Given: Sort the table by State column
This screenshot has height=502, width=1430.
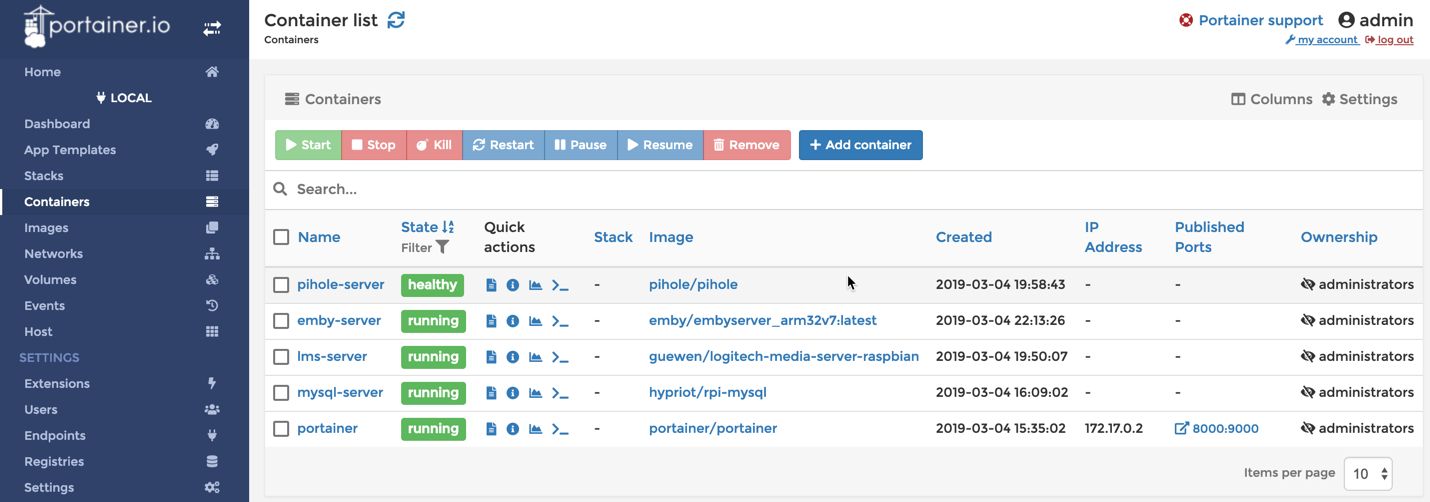Looking at the screenshot, I should coord(420,227).
